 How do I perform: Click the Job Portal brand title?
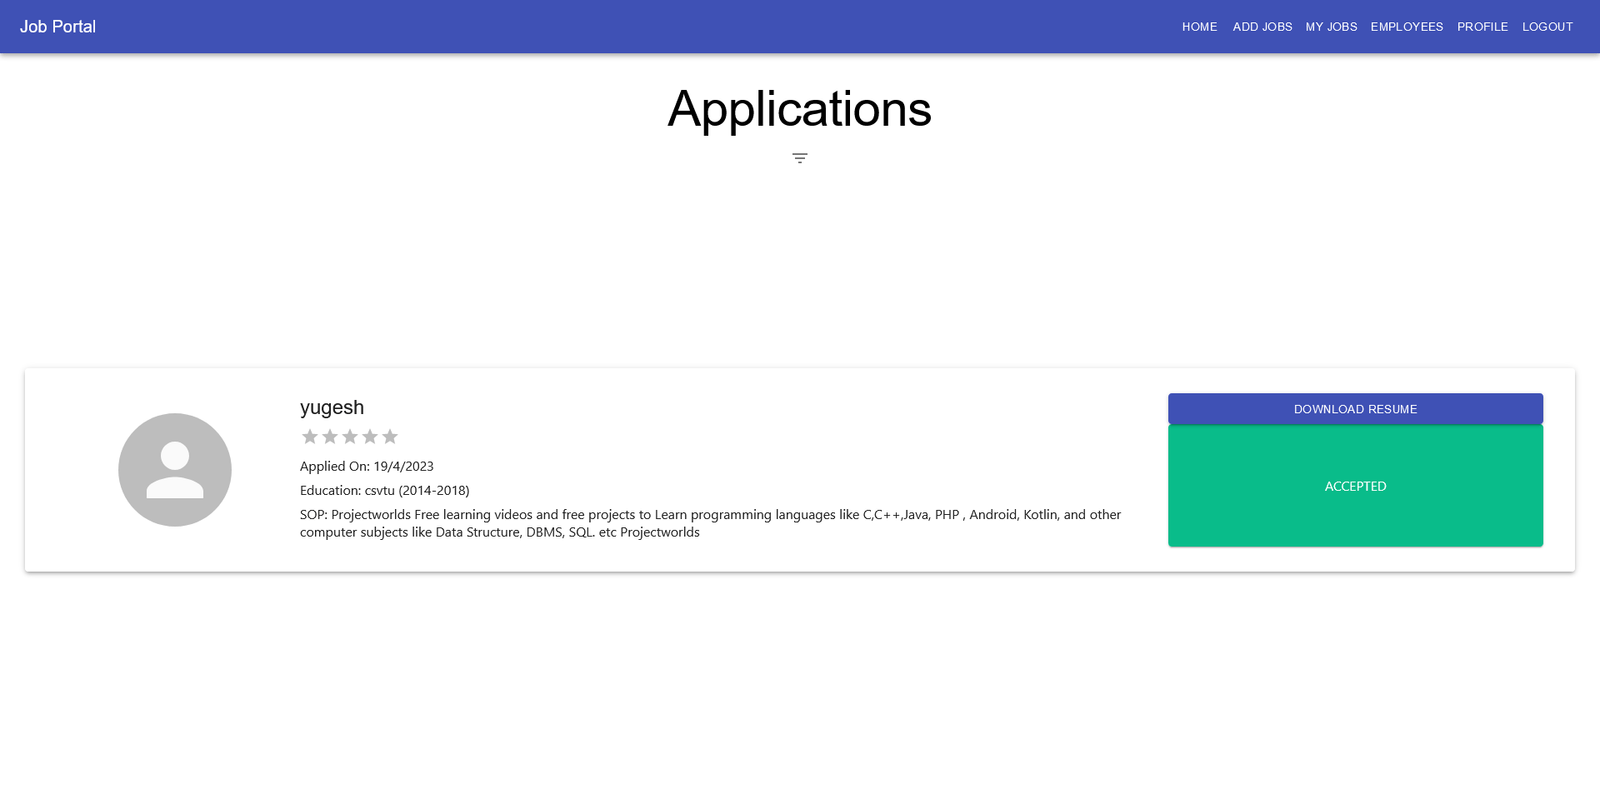(58, 27)
